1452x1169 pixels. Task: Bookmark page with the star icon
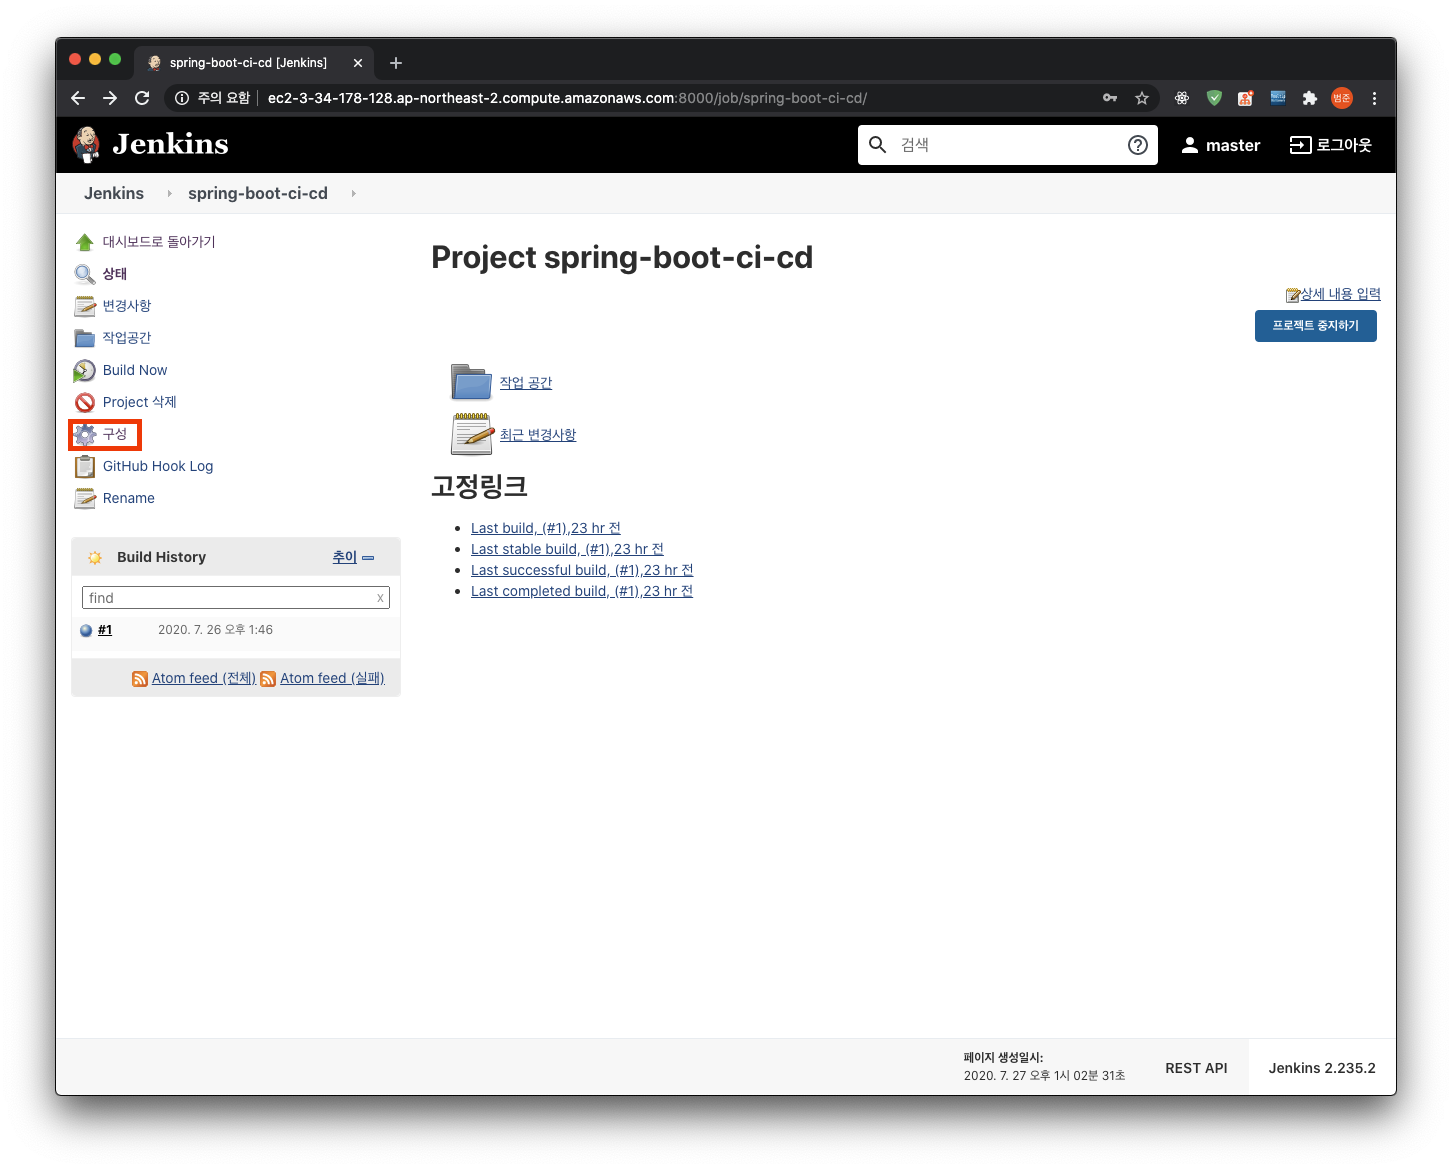1142,98
